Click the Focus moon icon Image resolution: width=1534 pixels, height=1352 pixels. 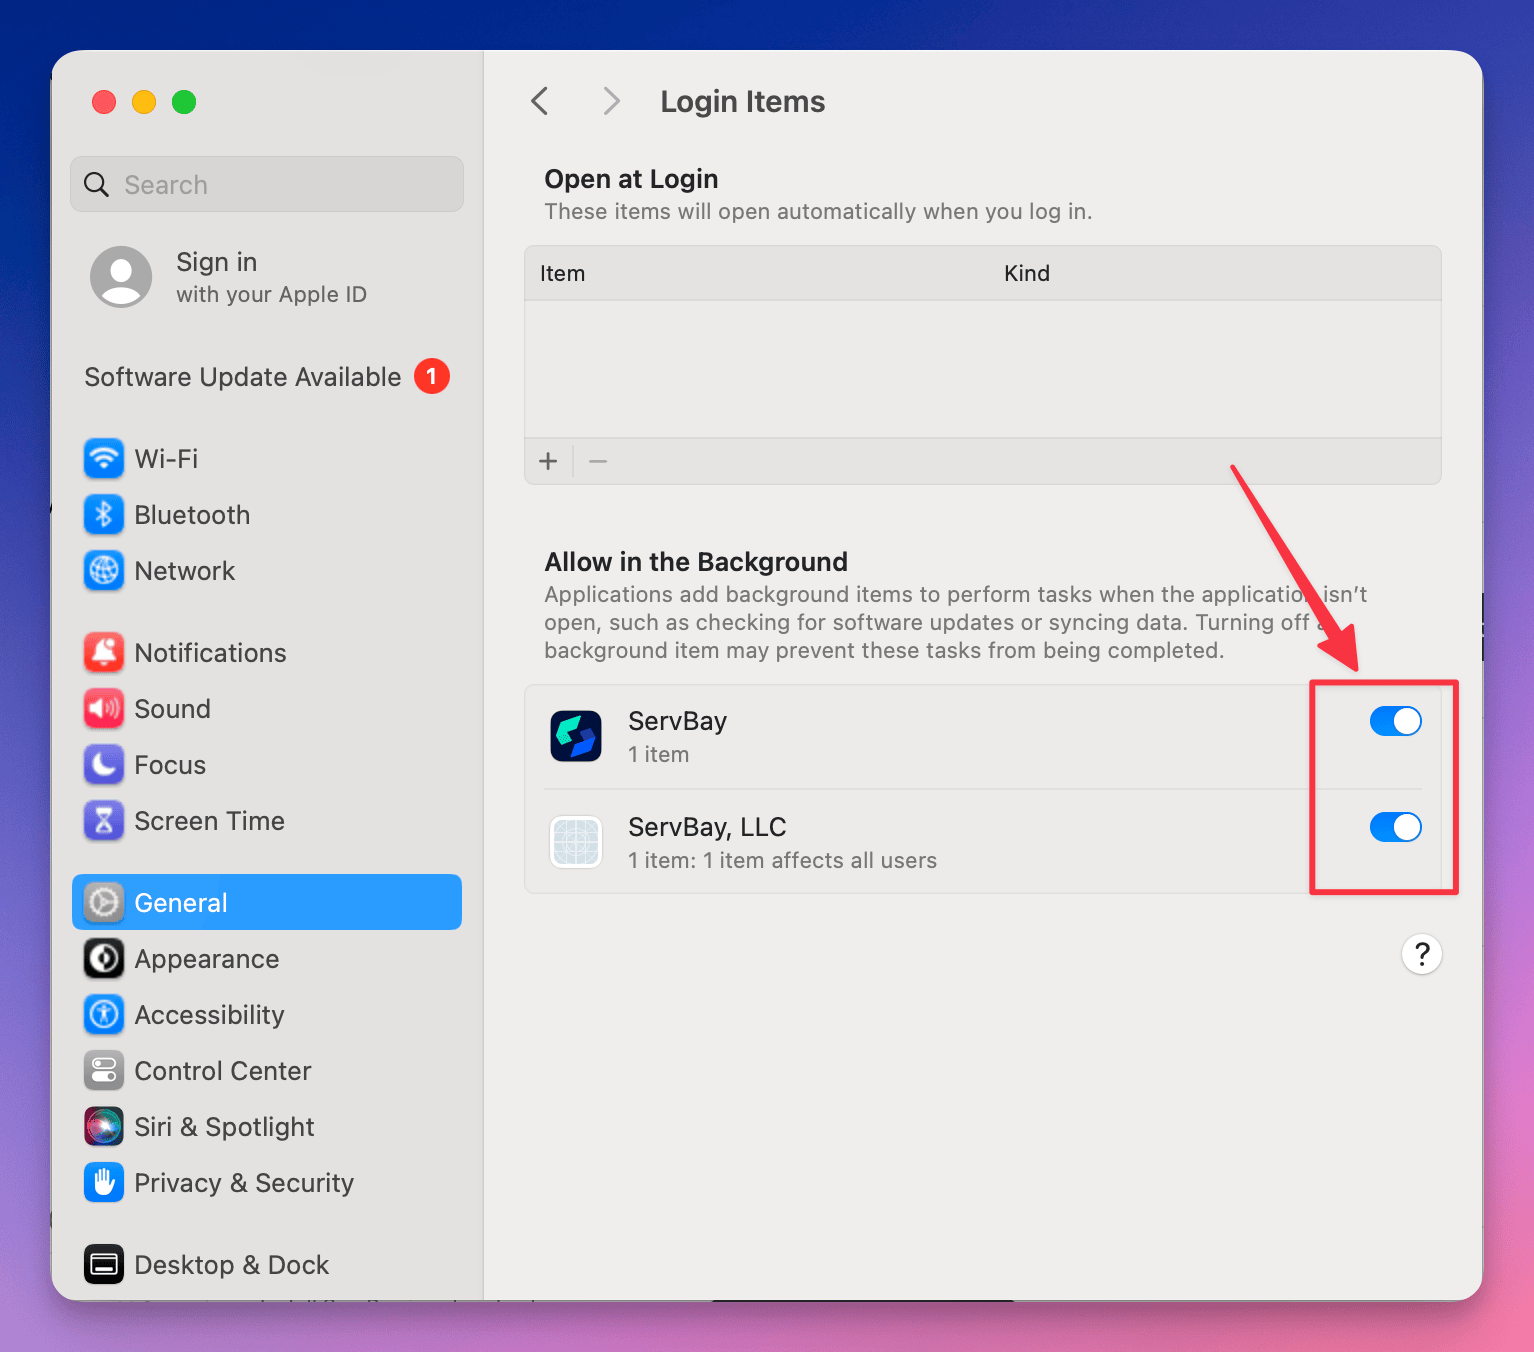point(104,765)
